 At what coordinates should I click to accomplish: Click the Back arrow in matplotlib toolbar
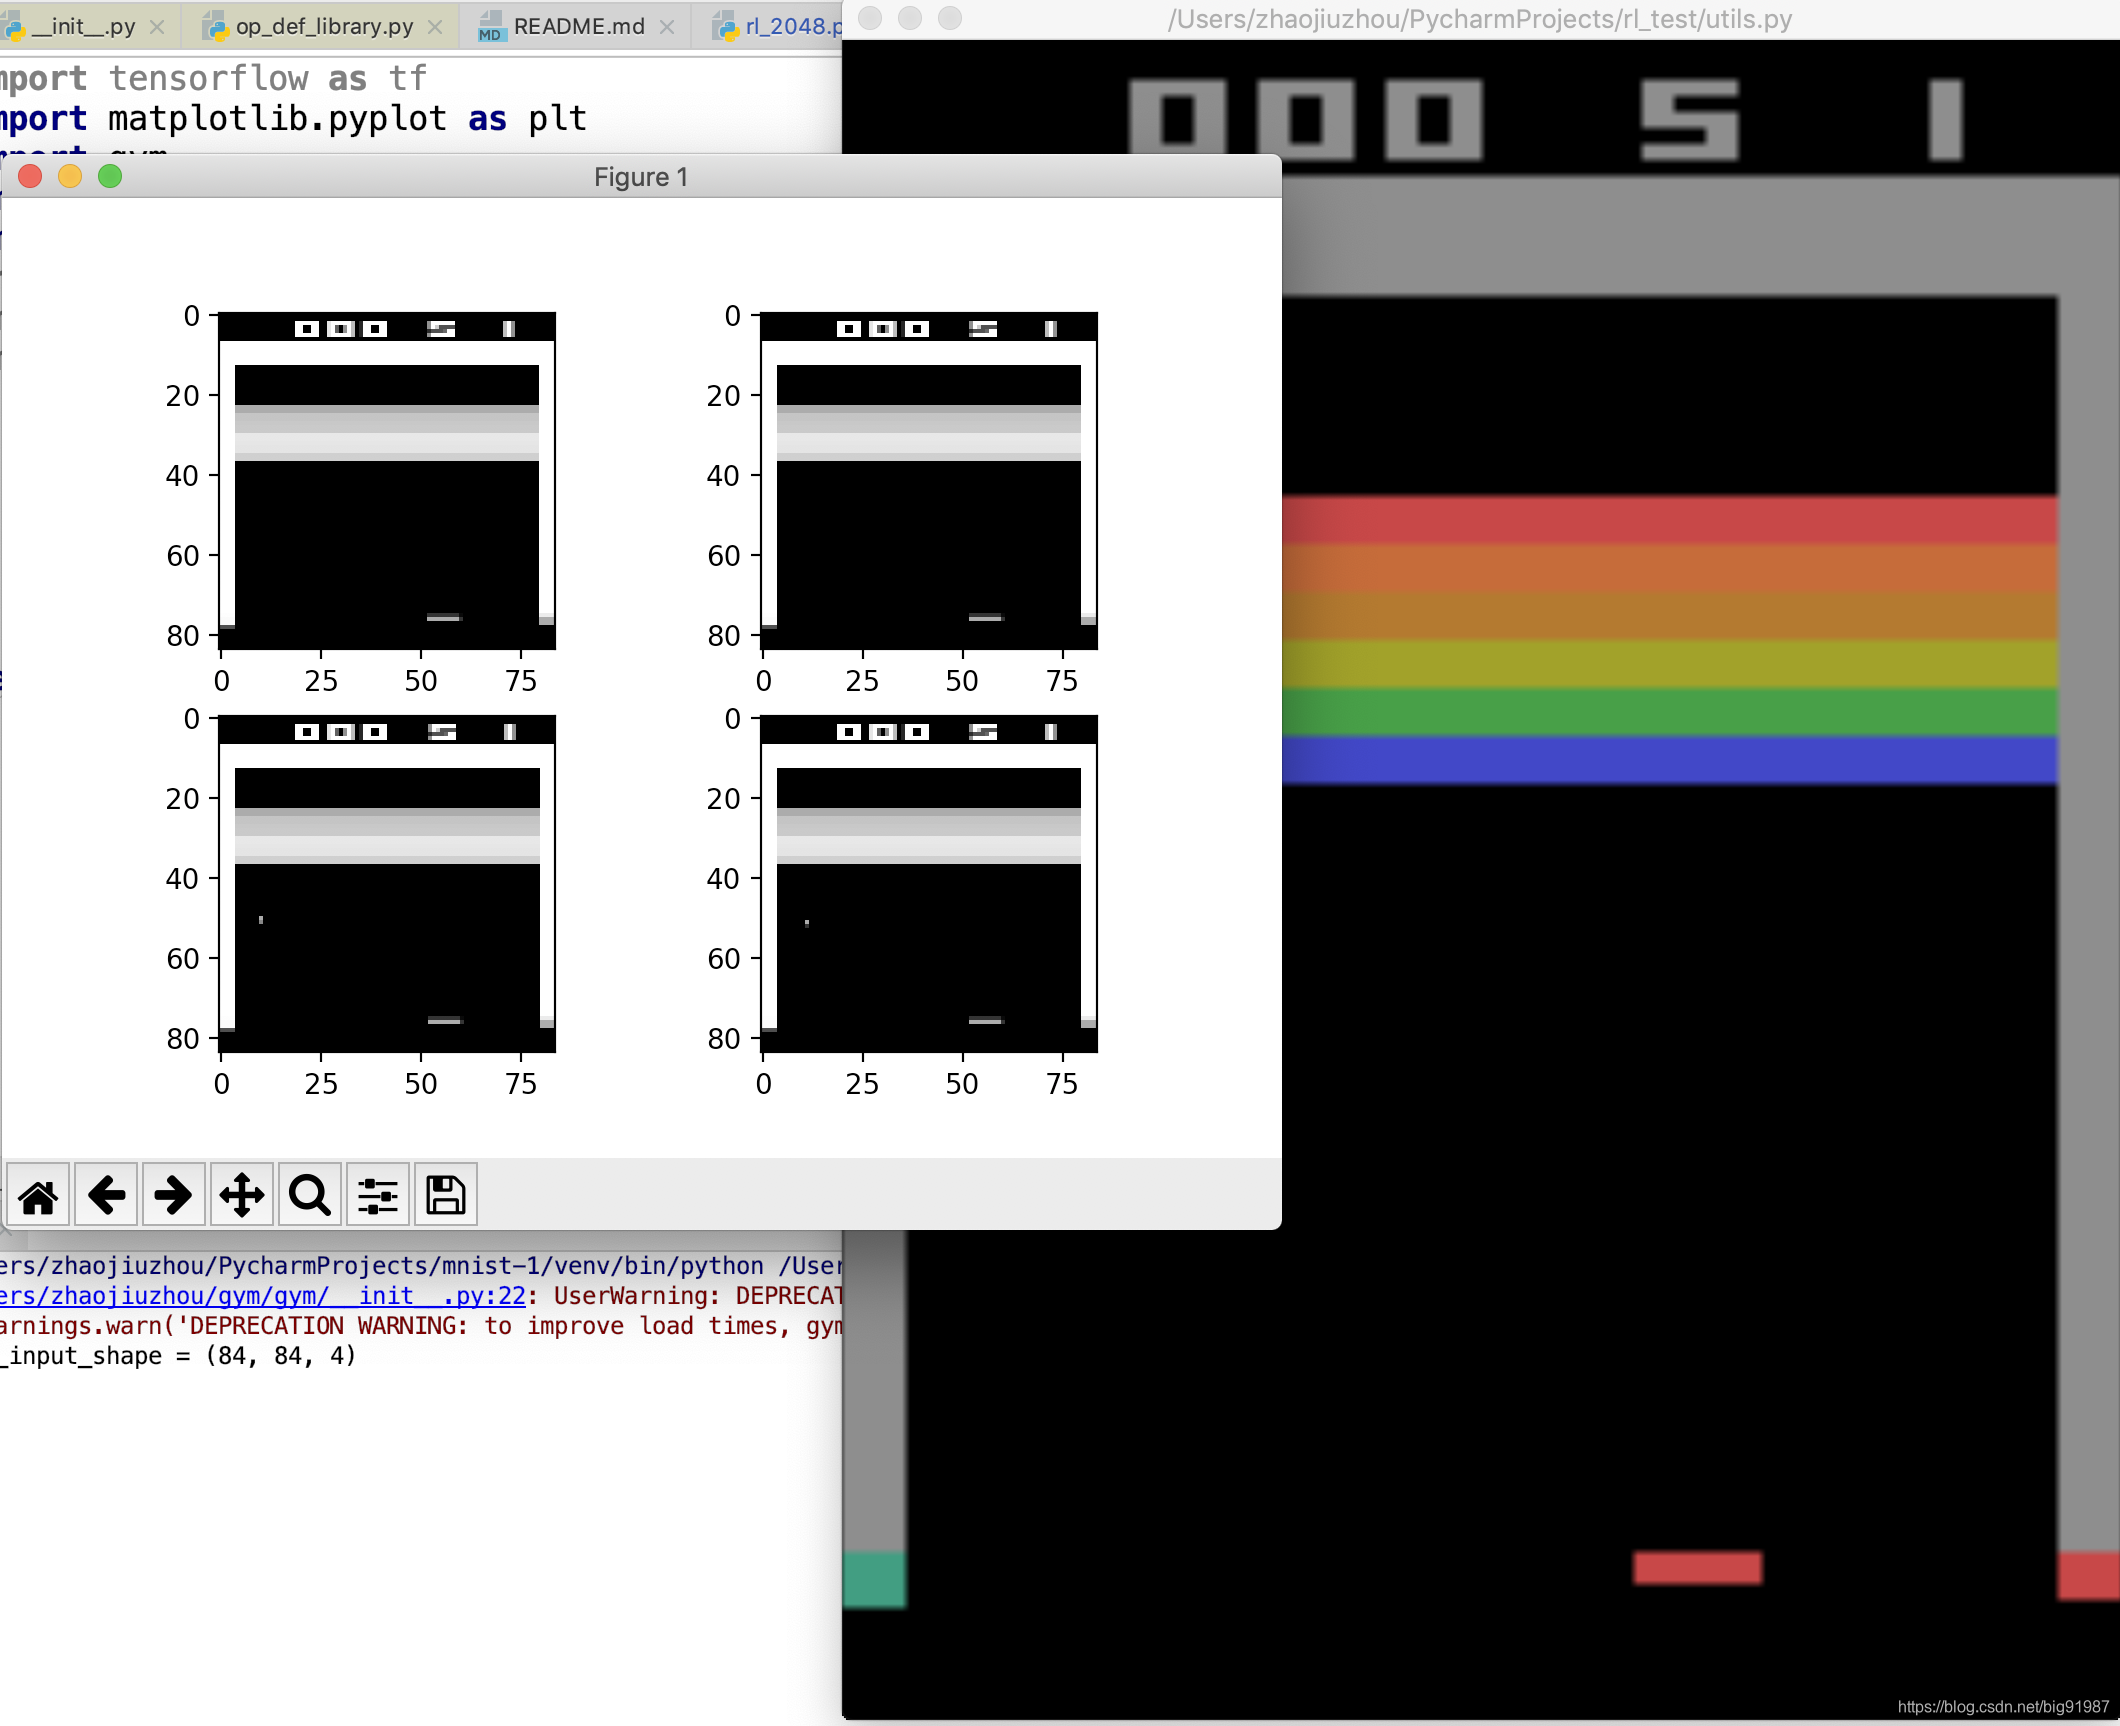(107, 1195)
